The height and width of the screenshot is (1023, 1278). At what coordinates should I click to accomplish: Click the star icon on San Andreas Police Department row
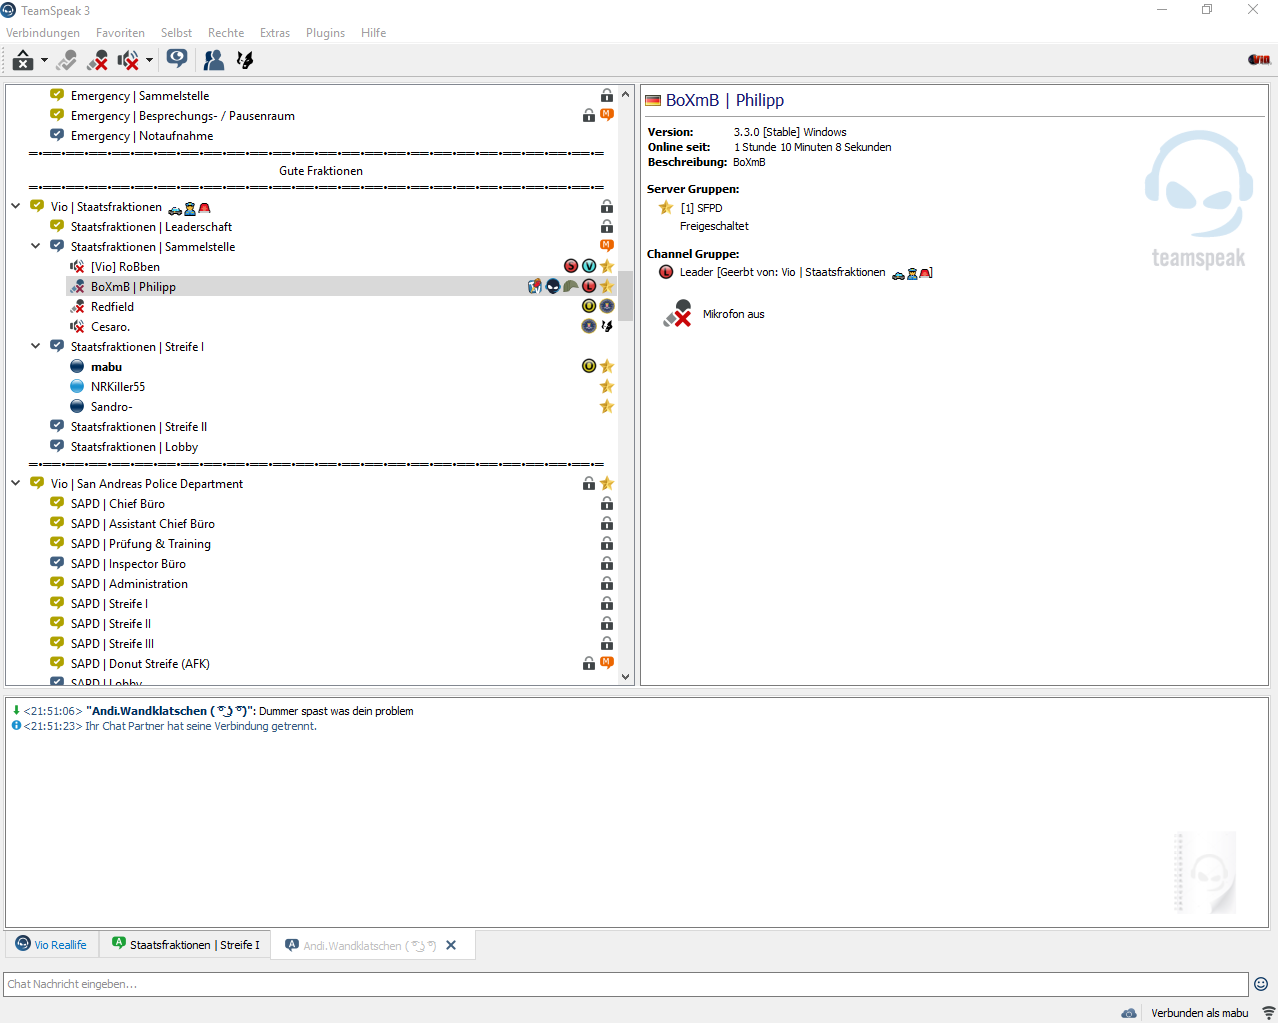point(607,484)
